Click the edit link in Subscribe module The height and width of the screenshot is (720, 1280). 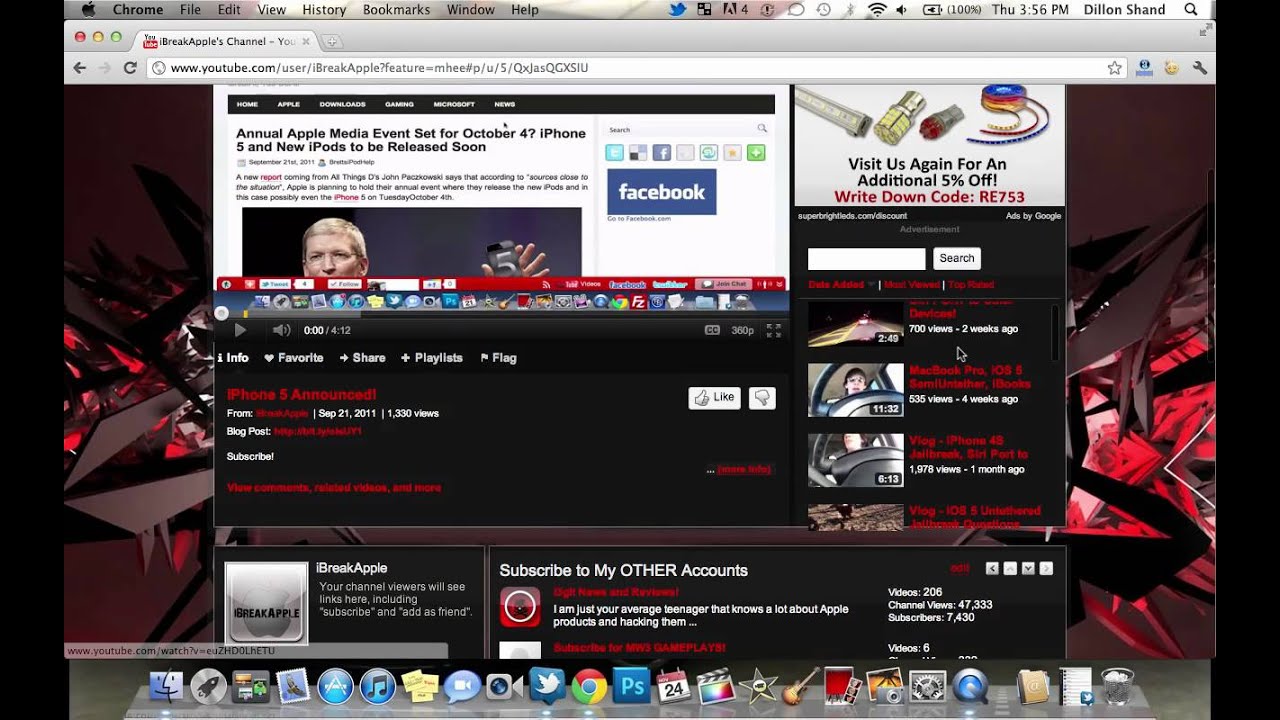point(960,568)
